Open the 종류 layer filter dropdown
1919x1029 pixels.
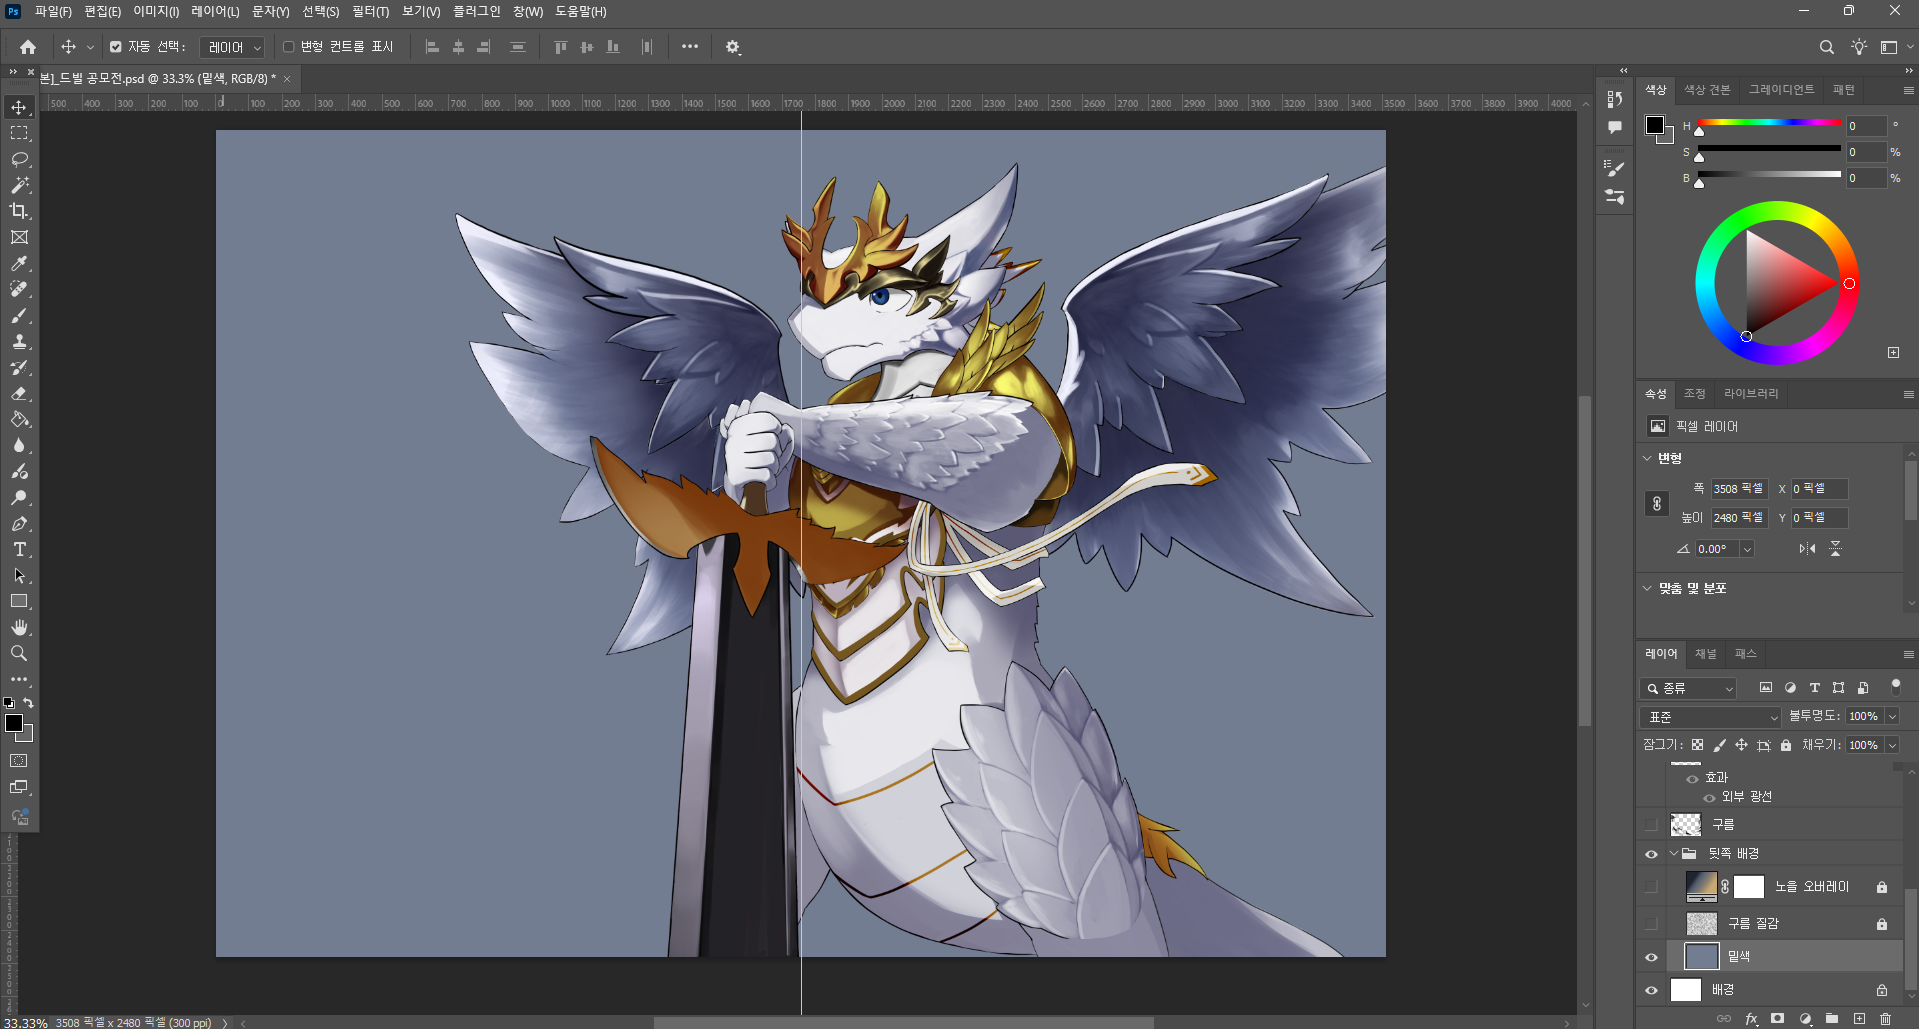(x=1688, y=688)
